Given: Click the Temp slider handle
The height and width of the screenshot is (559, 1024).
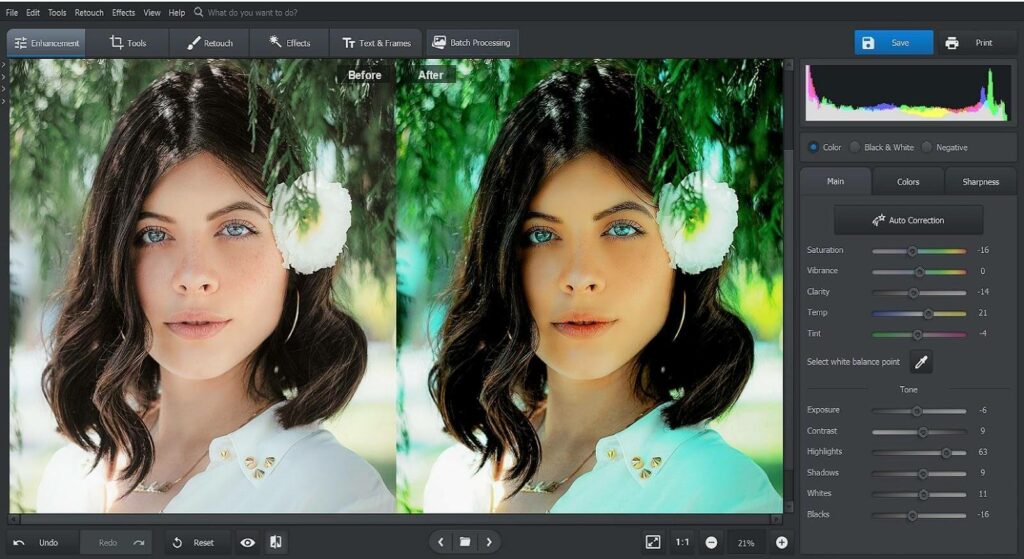Looking at the screenshot, I should (x=928, y=313).
